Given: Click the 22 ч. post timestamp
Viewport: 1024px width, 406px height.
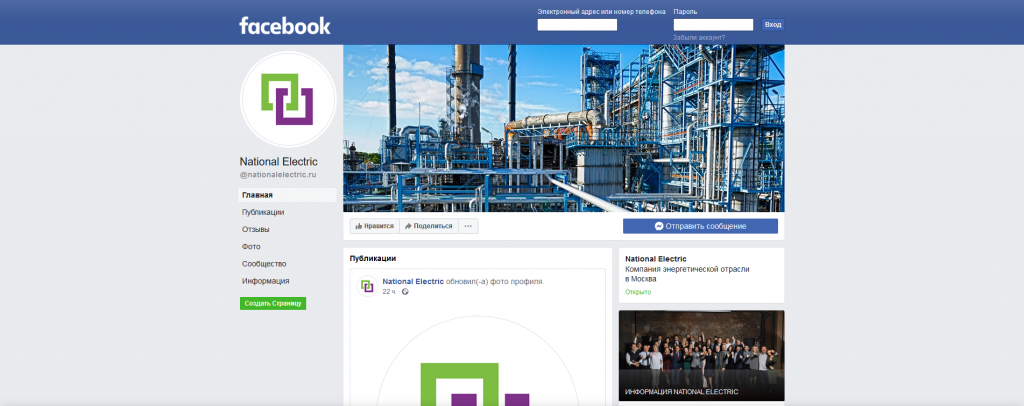Looking at the screenshot, I should point(389,292).
